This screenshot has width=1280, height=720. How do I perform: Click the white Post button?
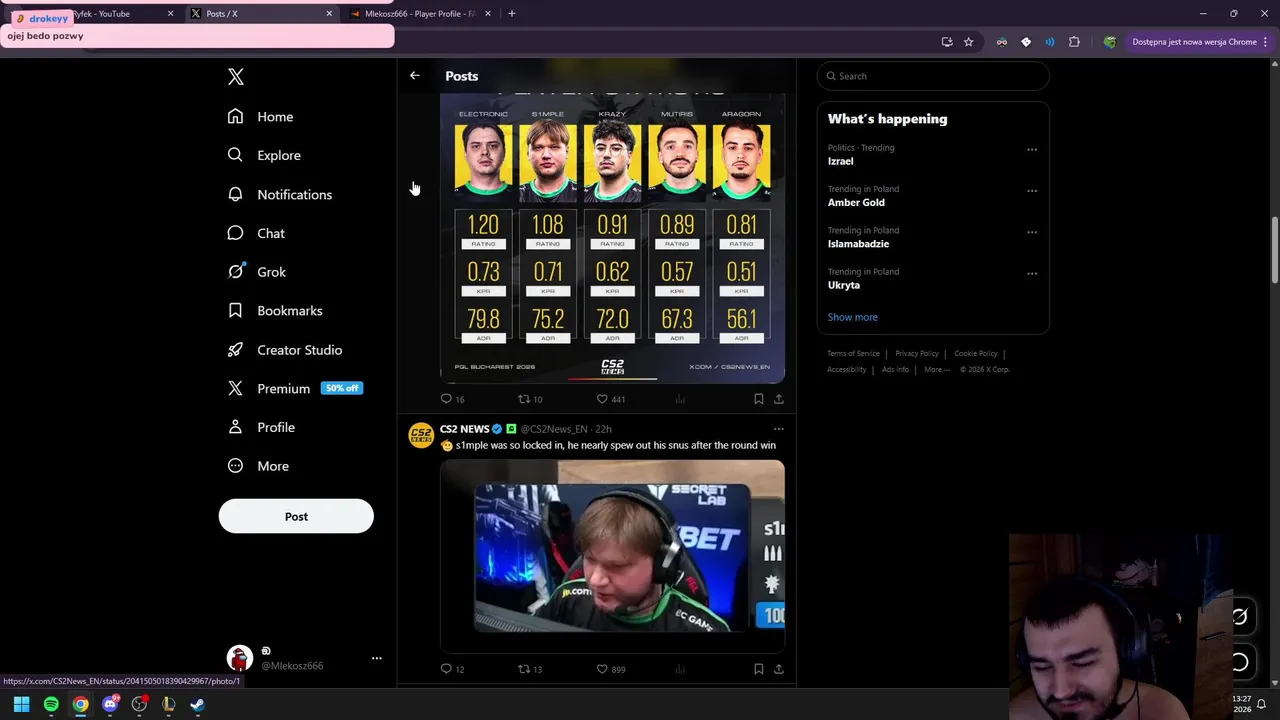(296, 516)
